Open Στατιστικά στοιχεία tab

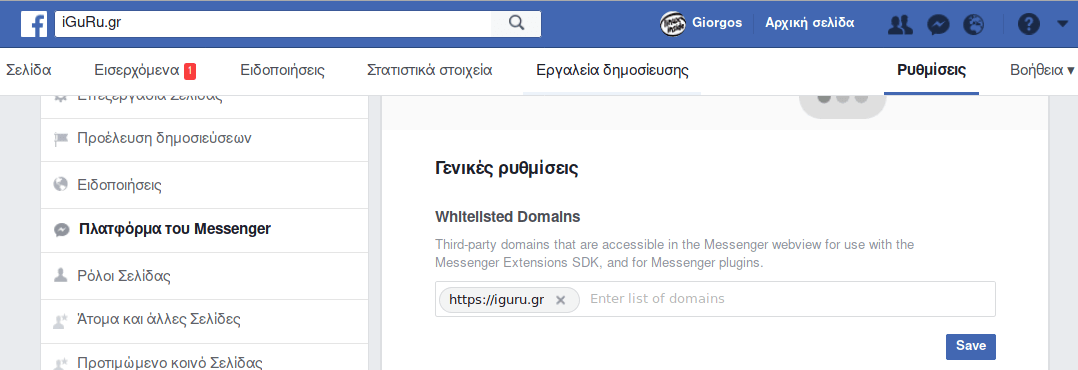pos(430,70)
